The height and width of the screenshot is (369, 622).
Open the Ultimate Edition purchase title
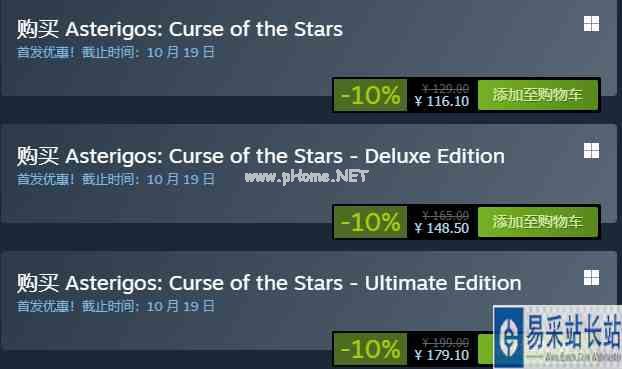click(x=269, y=283)
